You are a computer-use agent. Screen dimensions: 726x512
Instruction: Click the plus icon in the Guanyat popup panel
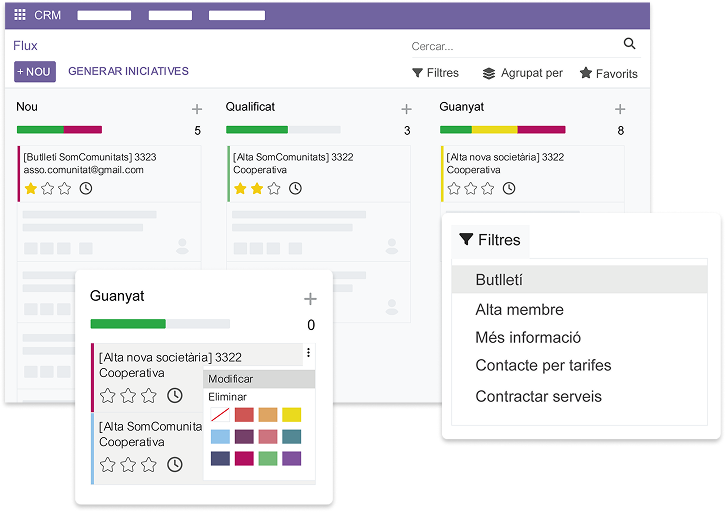click(x=310, y=299)
